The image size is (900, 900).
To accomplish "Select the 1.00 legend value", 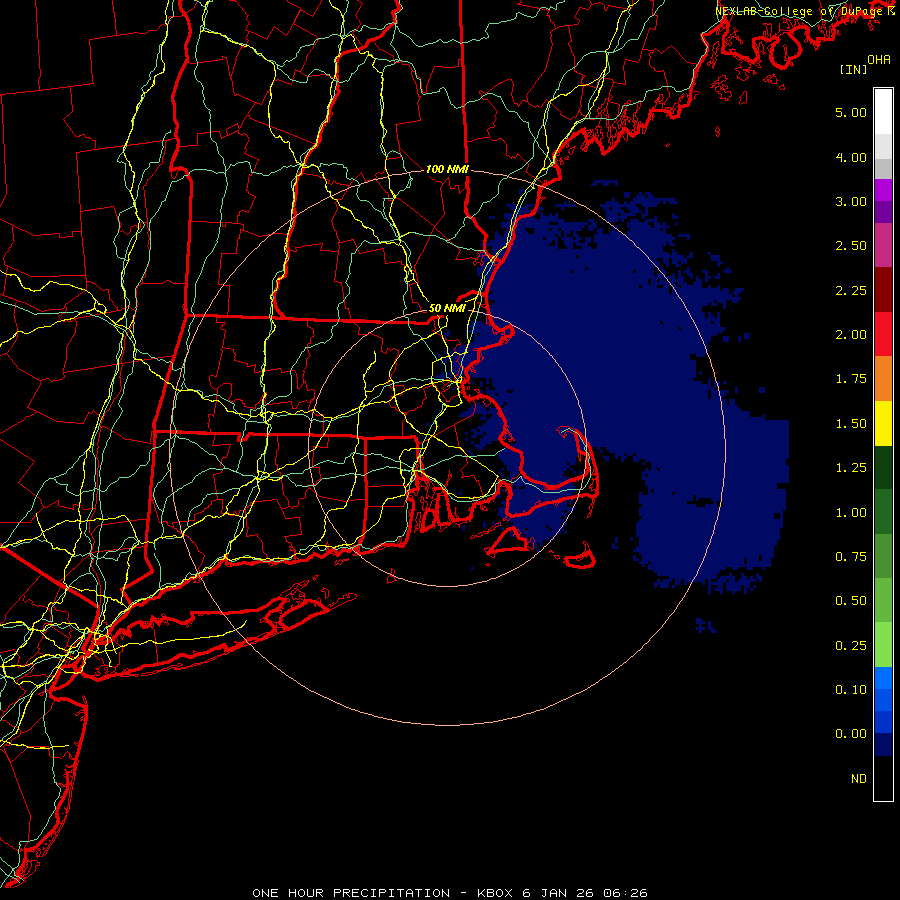I will [x=851, y=513].
